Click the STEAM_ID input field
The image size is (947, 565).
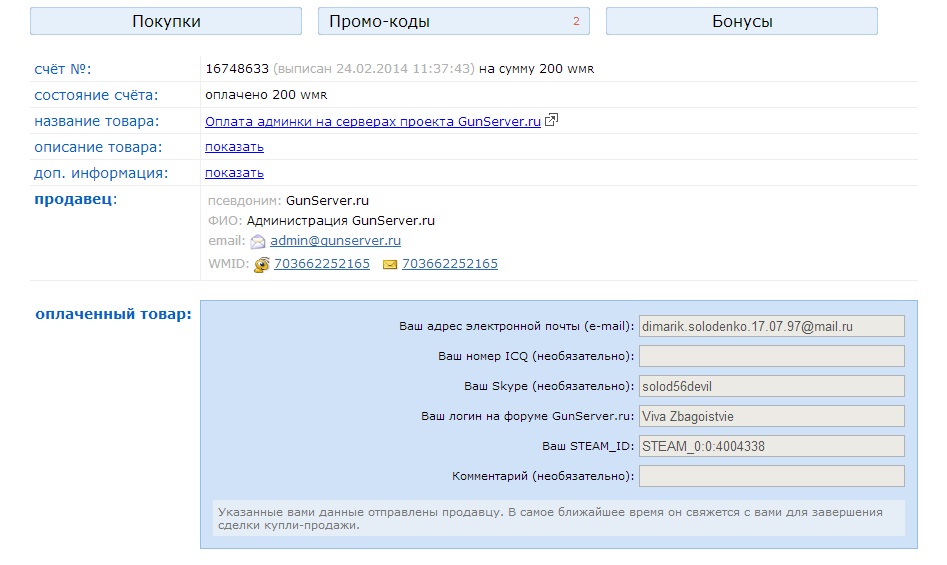pos(771,446)
